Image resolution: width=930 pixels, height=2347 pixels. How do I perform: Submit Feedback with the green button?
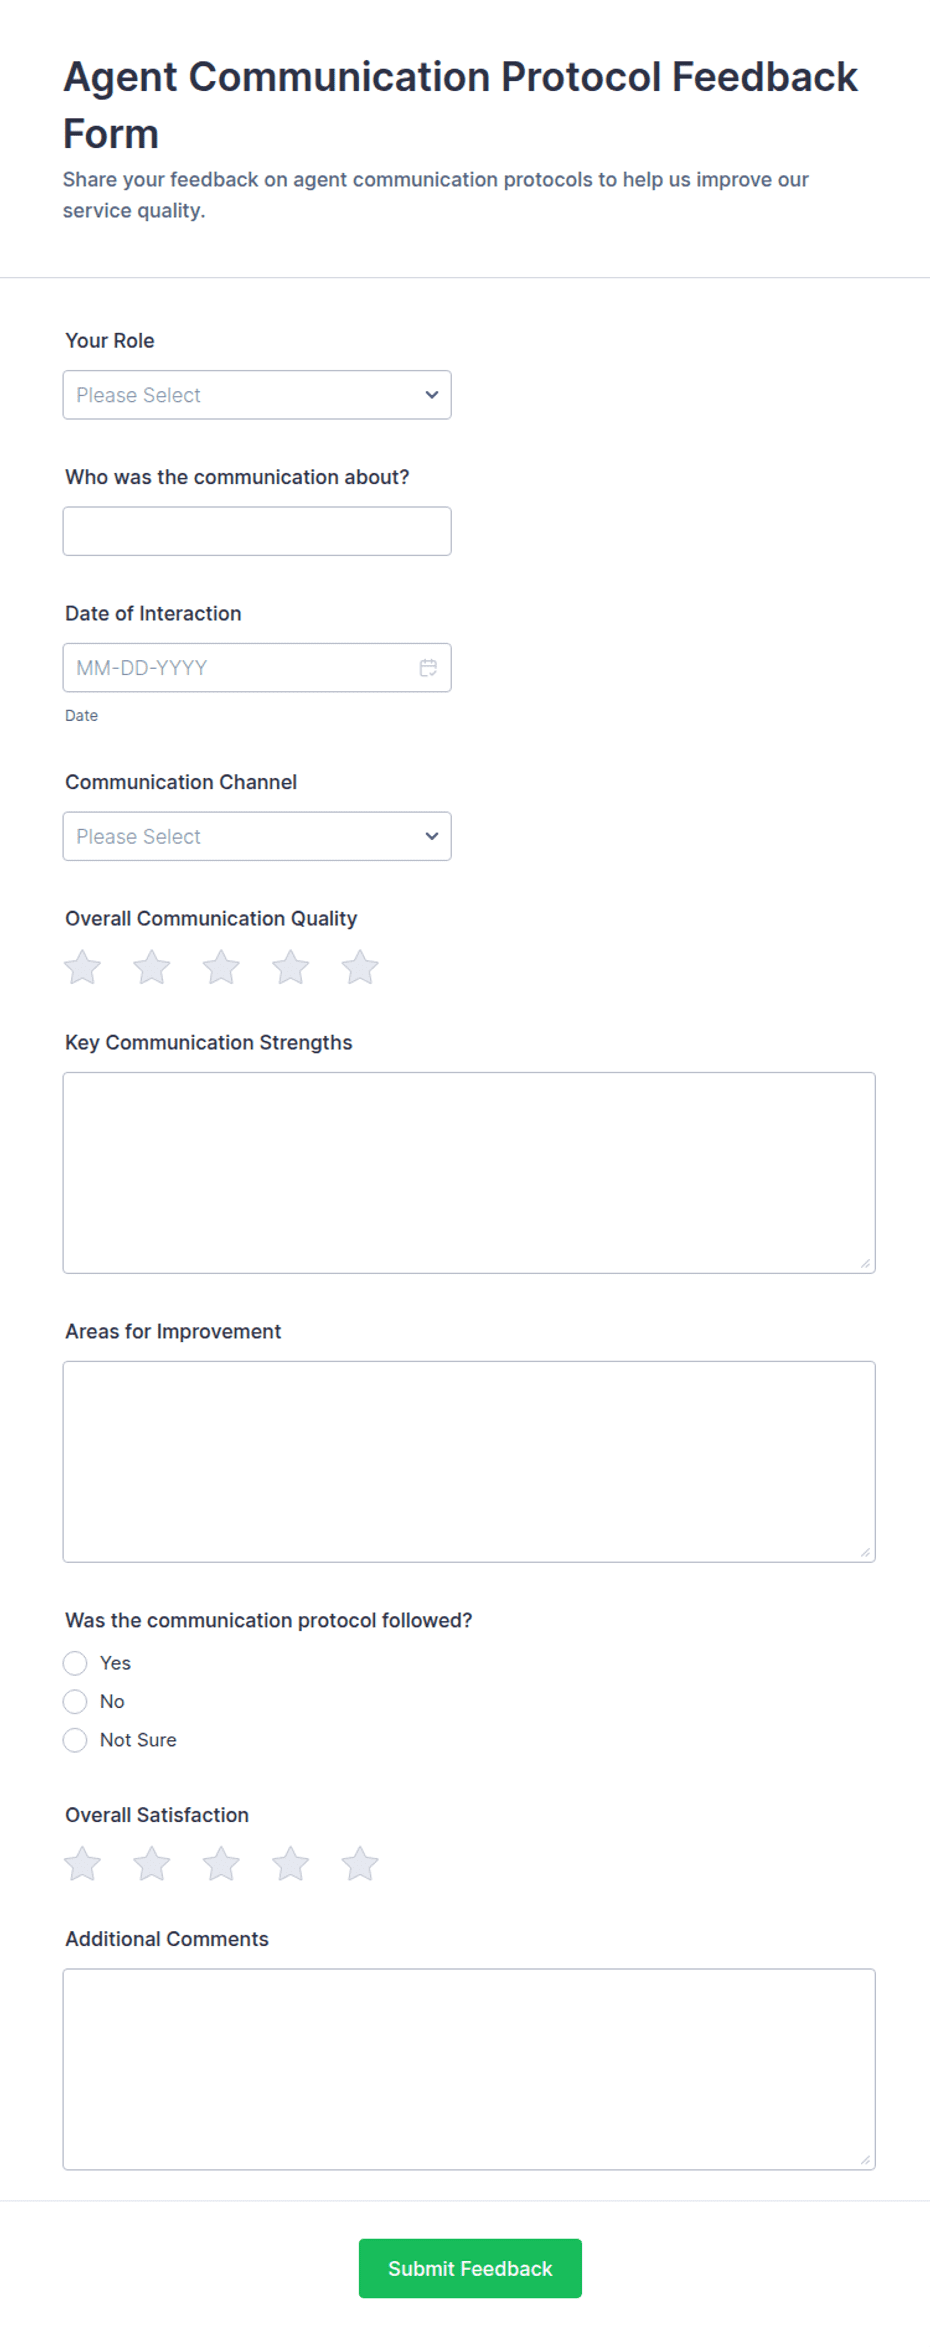pos(470,2268)
